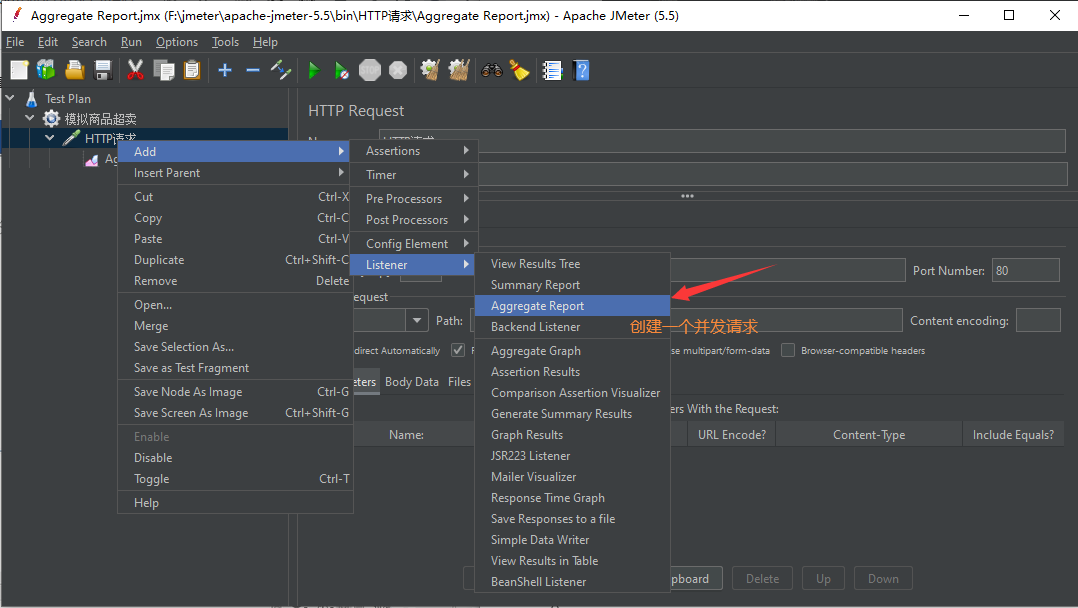The width and height of the screenshot is (1078, 608).
Task: Click the Copy icon in toolbar
Action: (x=164, y=70)
